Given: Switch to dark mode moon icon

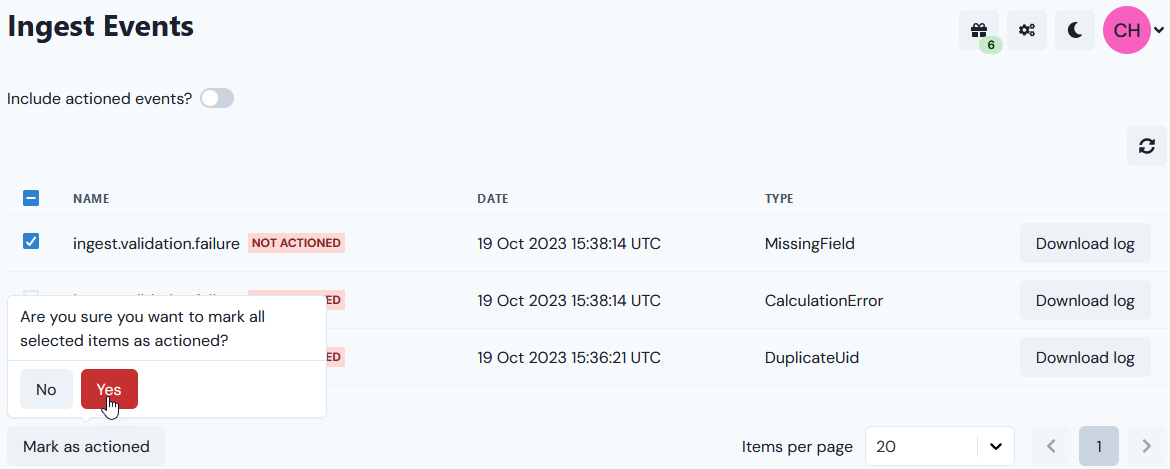Looking at the screenshot, I should 1074,31.
